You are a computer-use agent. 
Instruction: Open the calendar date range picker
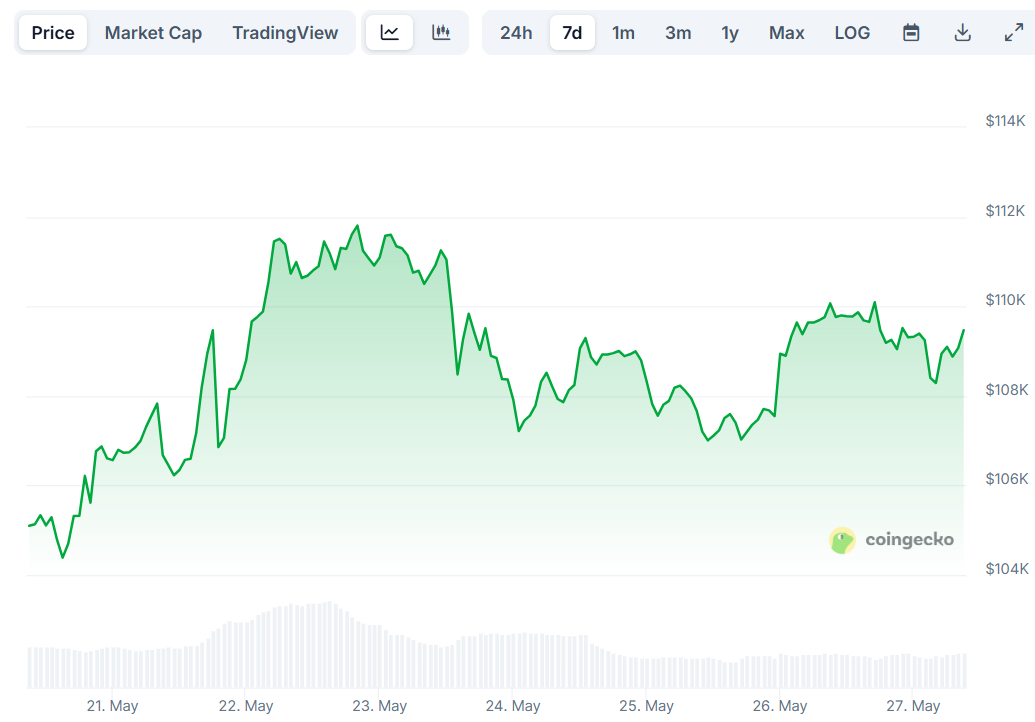click(x=911, y=32)
